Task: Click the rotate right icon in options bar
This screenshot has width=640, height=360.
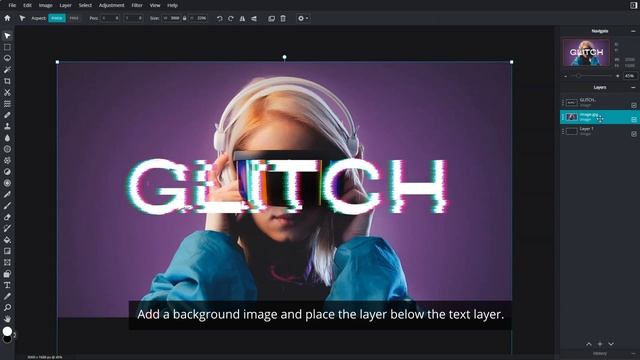Action: 231,18
